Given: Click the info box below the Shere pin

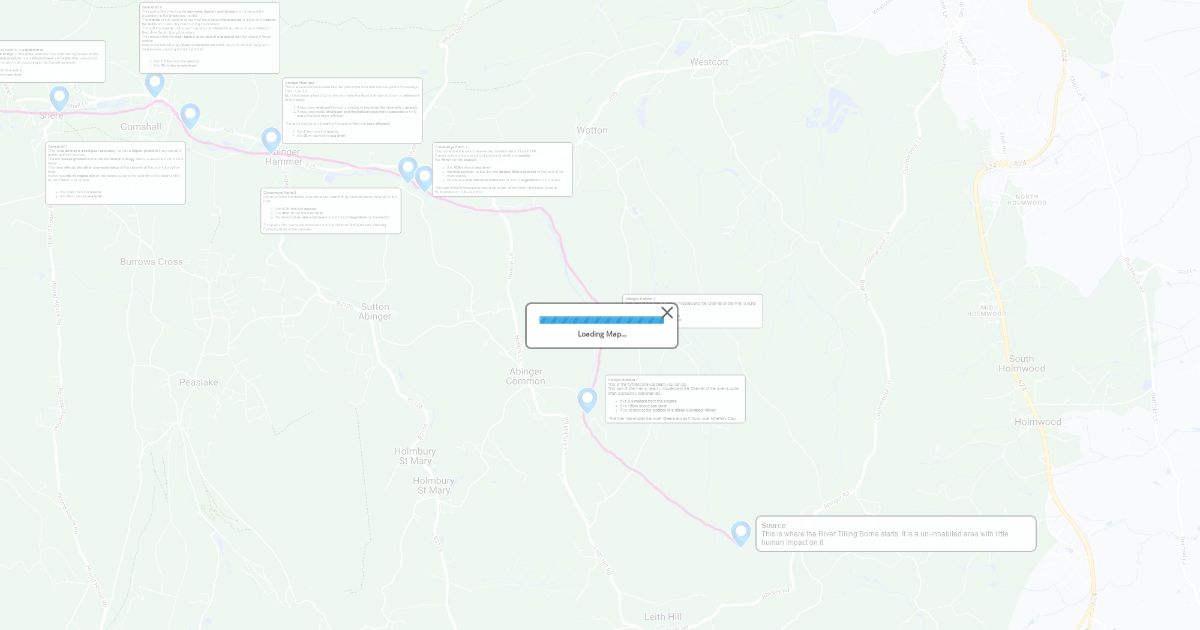Looking at the screenshot, I should [x=115, y=172].
